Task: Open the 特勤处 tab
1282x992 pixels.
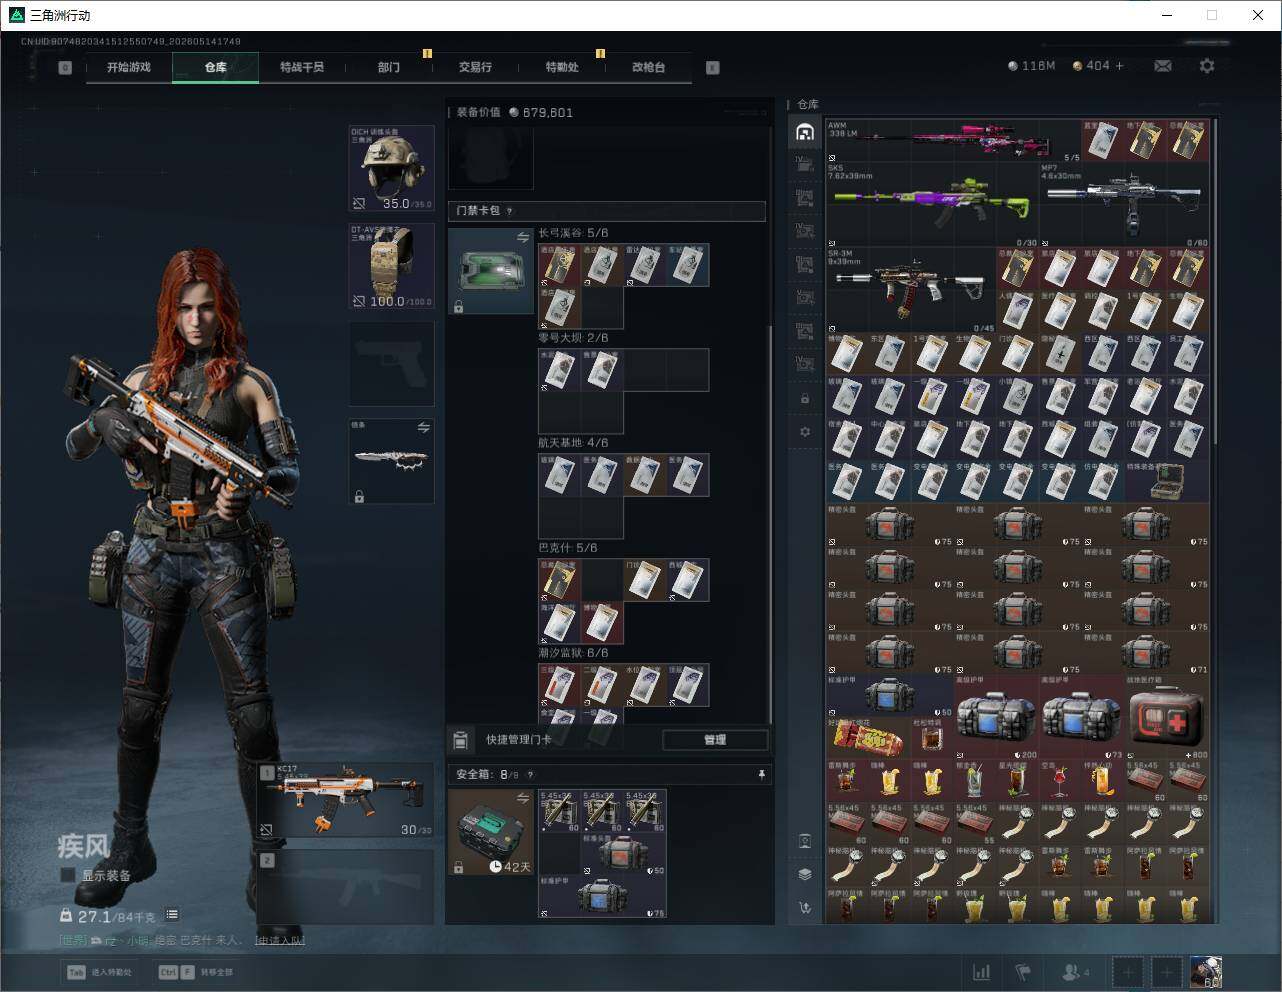Action: [x=562, y=67]
